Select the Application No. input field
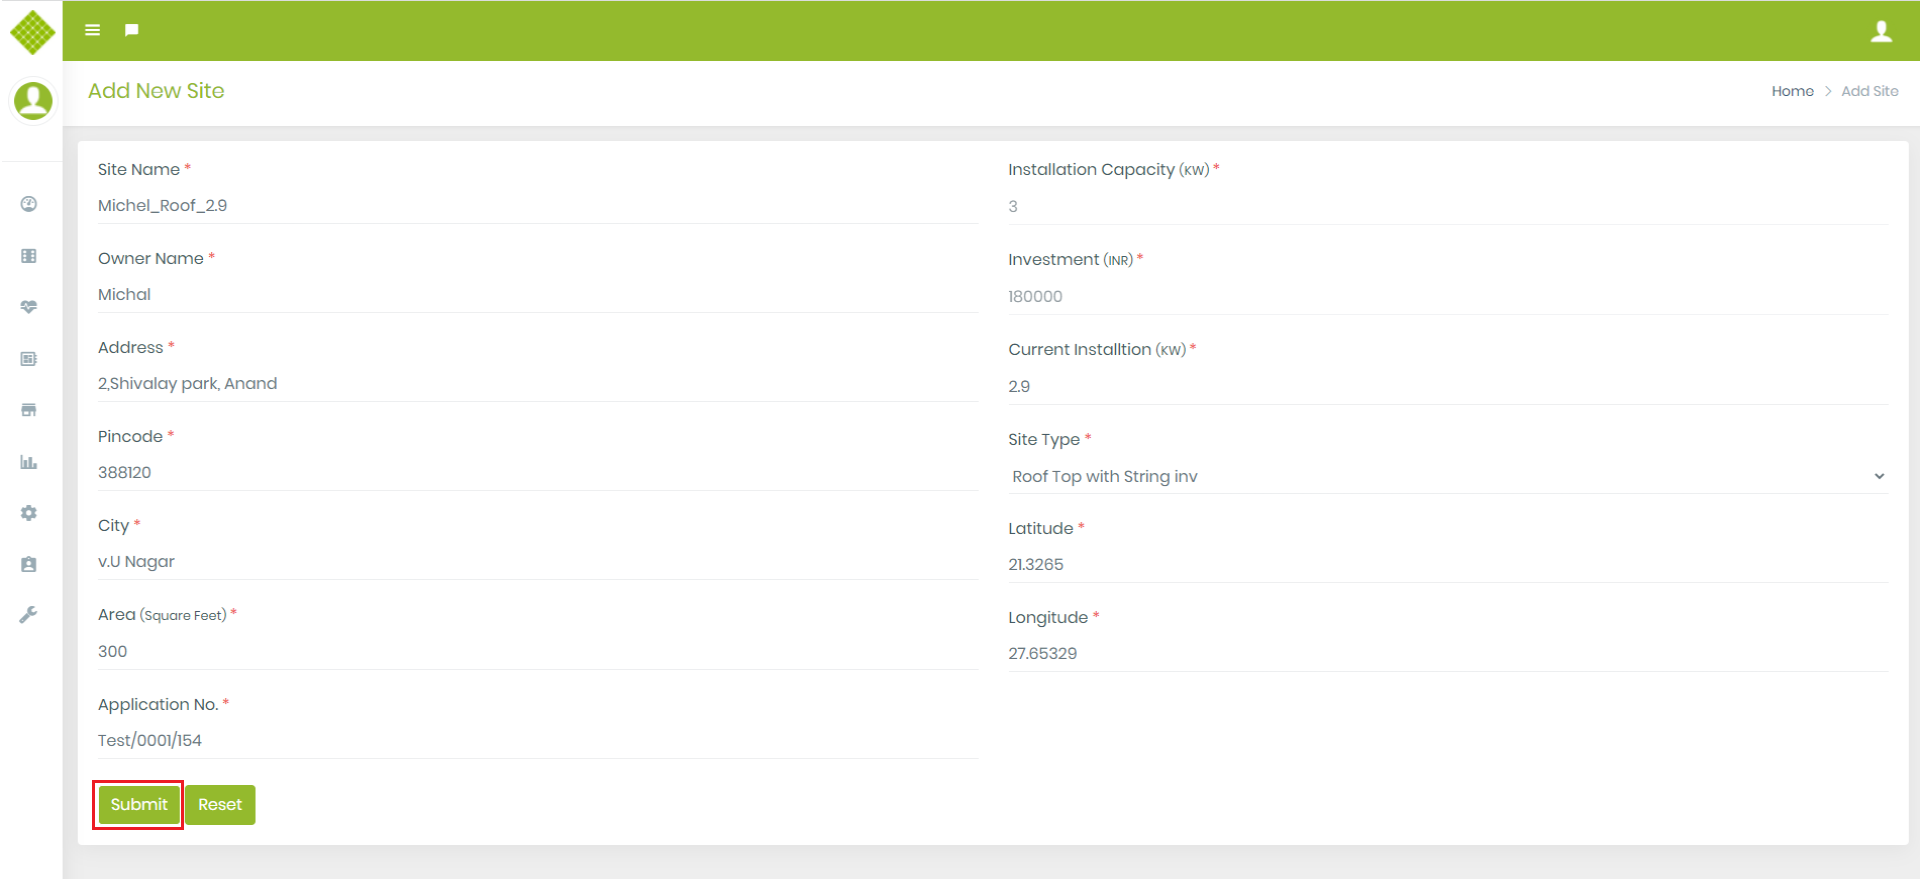1920x879 pixels. click(x=537, y=741)
